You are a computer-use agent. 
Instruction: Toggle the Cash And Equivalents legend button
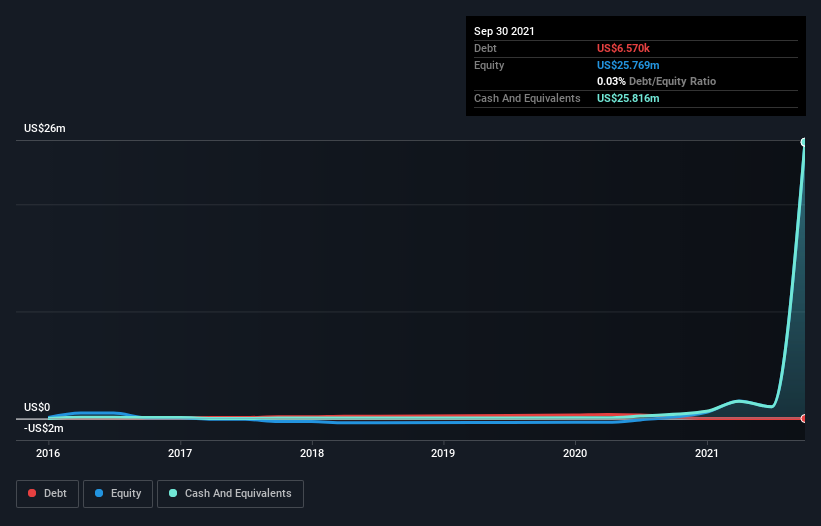[230, 494]
